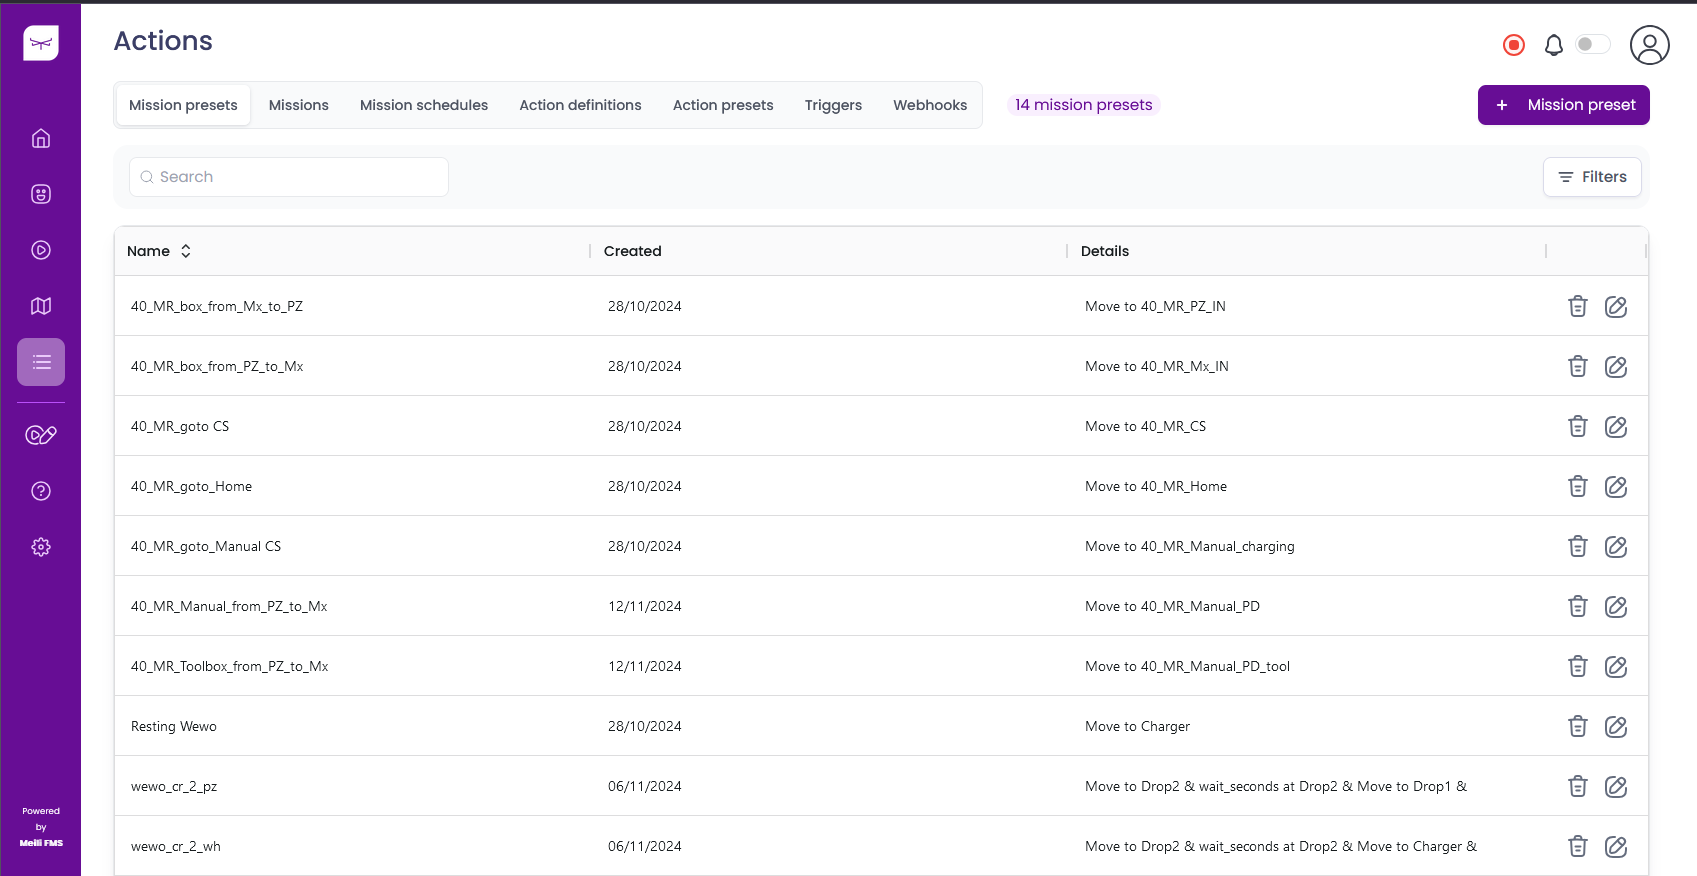Screen dimensions: 1697x876
Task: Click the red record indicator icon
Action: [x=1514, y=45]
